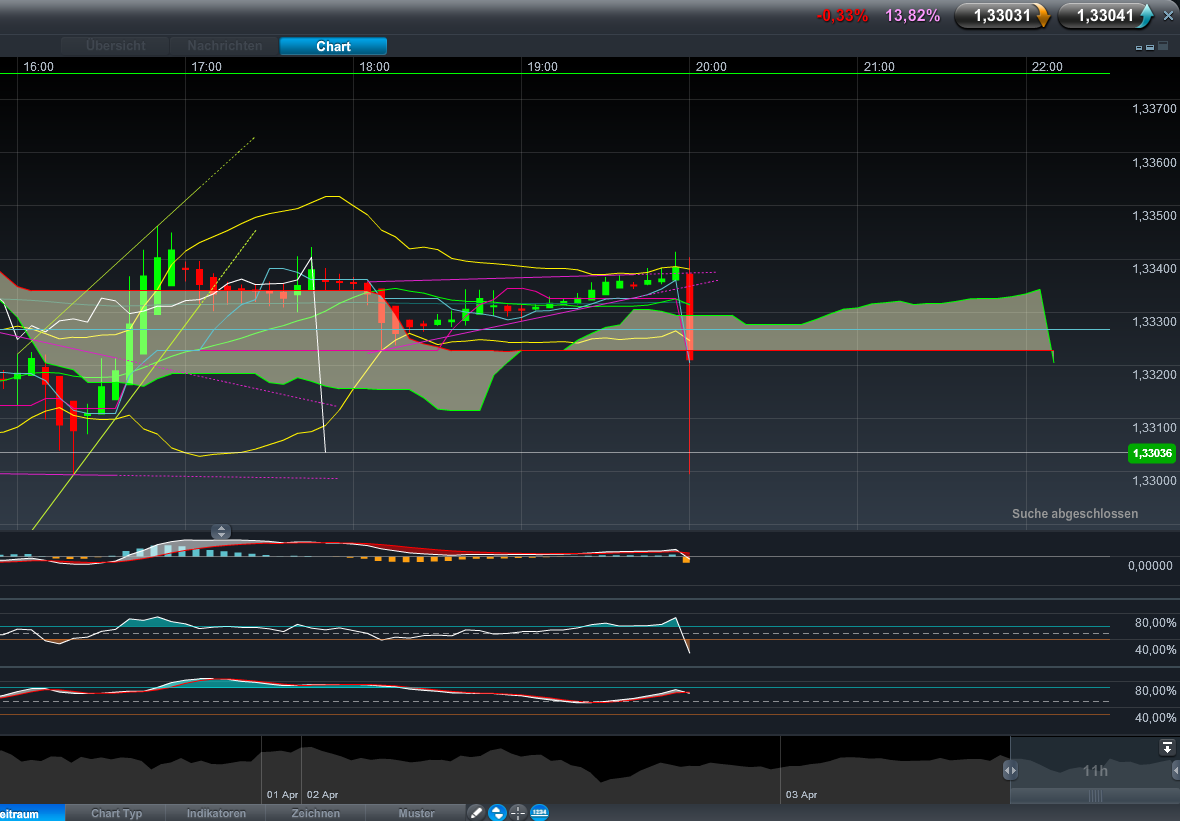
Task: Switch to the medium panel size icon
Action: click(1150, 47)
